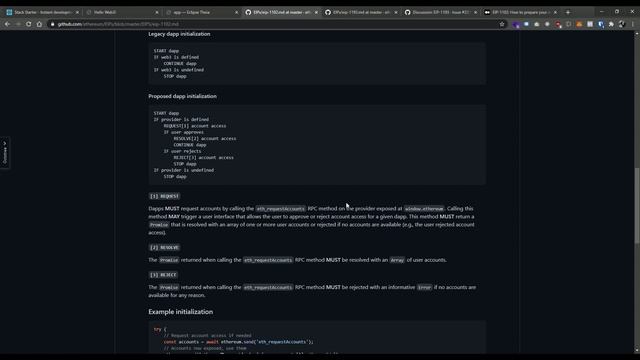
Task: Click the [2] RESOLVE label
Action: click(x=164, y=248)
